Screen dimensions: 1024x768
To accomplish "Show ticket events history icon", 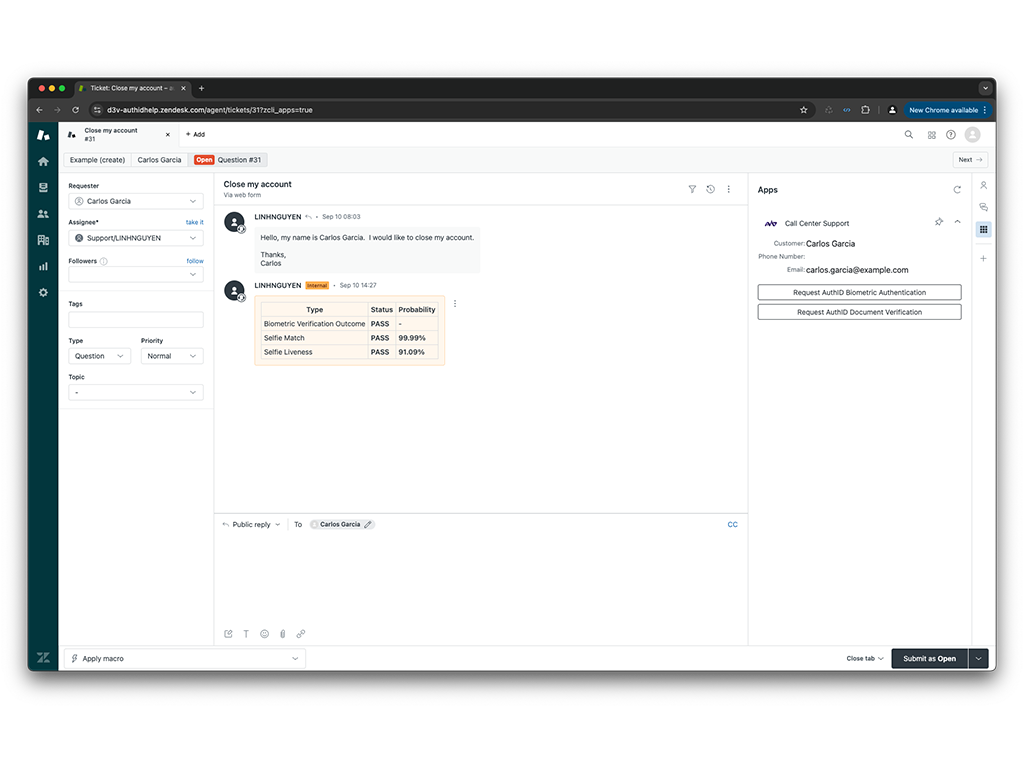I will tap(710, 189).
